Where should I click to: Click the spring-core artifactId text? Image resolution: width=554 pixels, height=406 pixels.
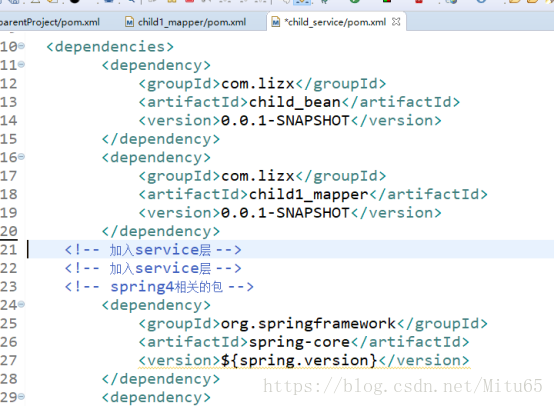[299, 342]
